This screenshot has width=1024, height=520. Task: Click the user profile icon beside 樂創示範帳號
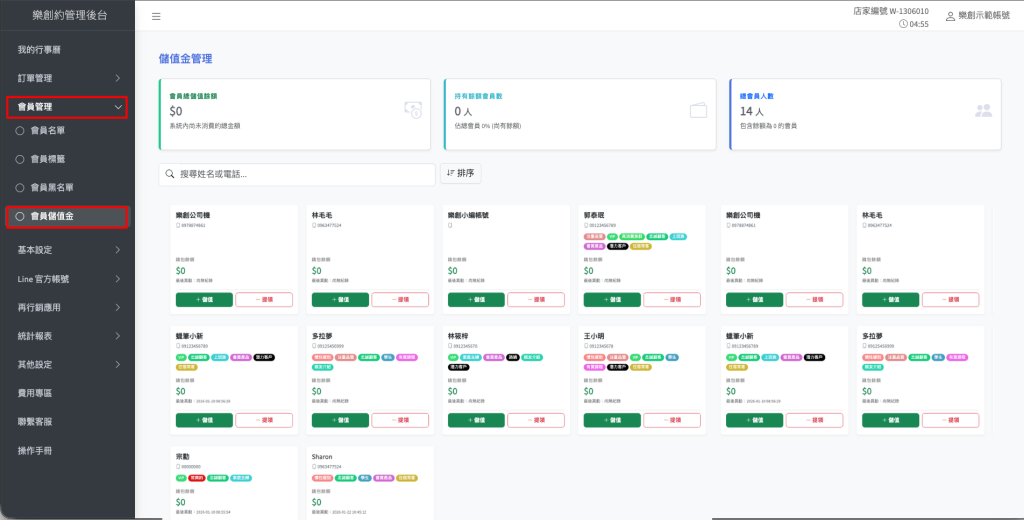[x=950, y=16]
